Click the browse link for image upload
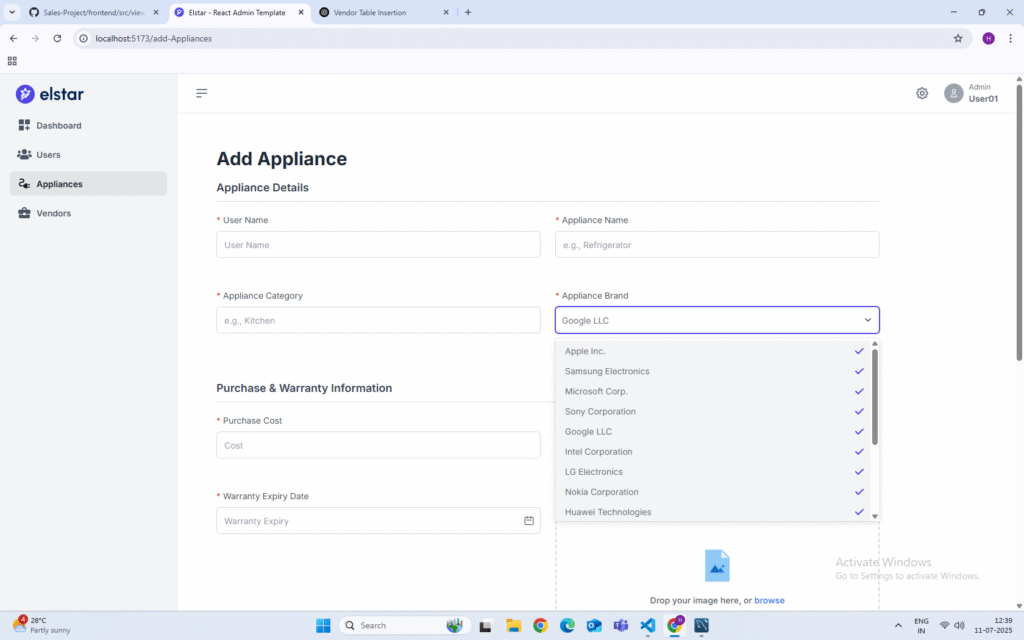This screenshot has height=640, width=1024. 769,600
